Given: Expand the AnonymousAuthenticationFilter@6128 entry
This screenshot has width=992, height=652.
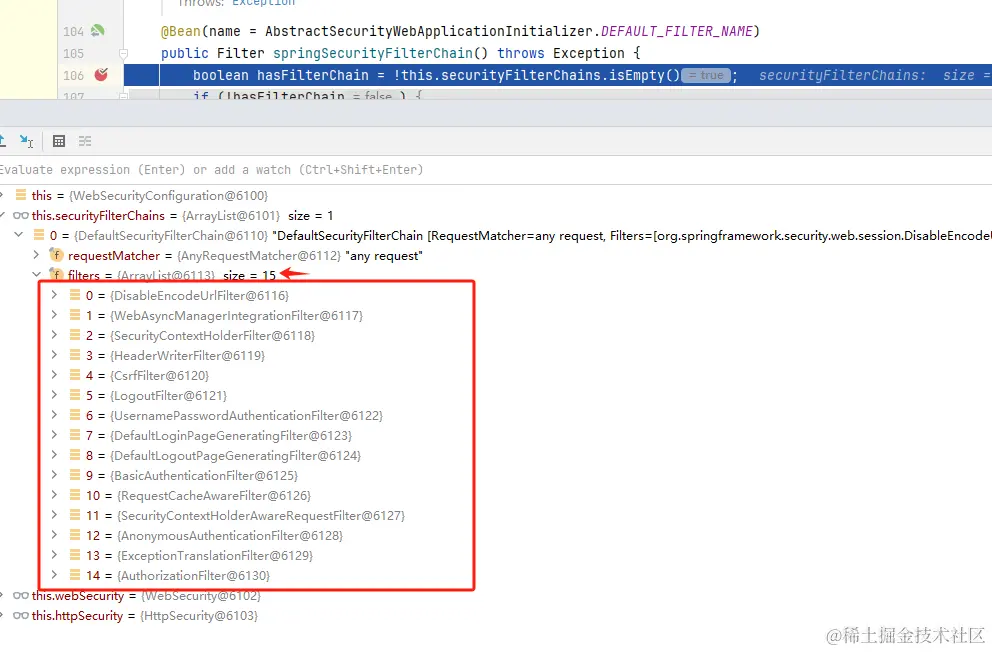Looking at the screenshot, I should pos(54,535).
